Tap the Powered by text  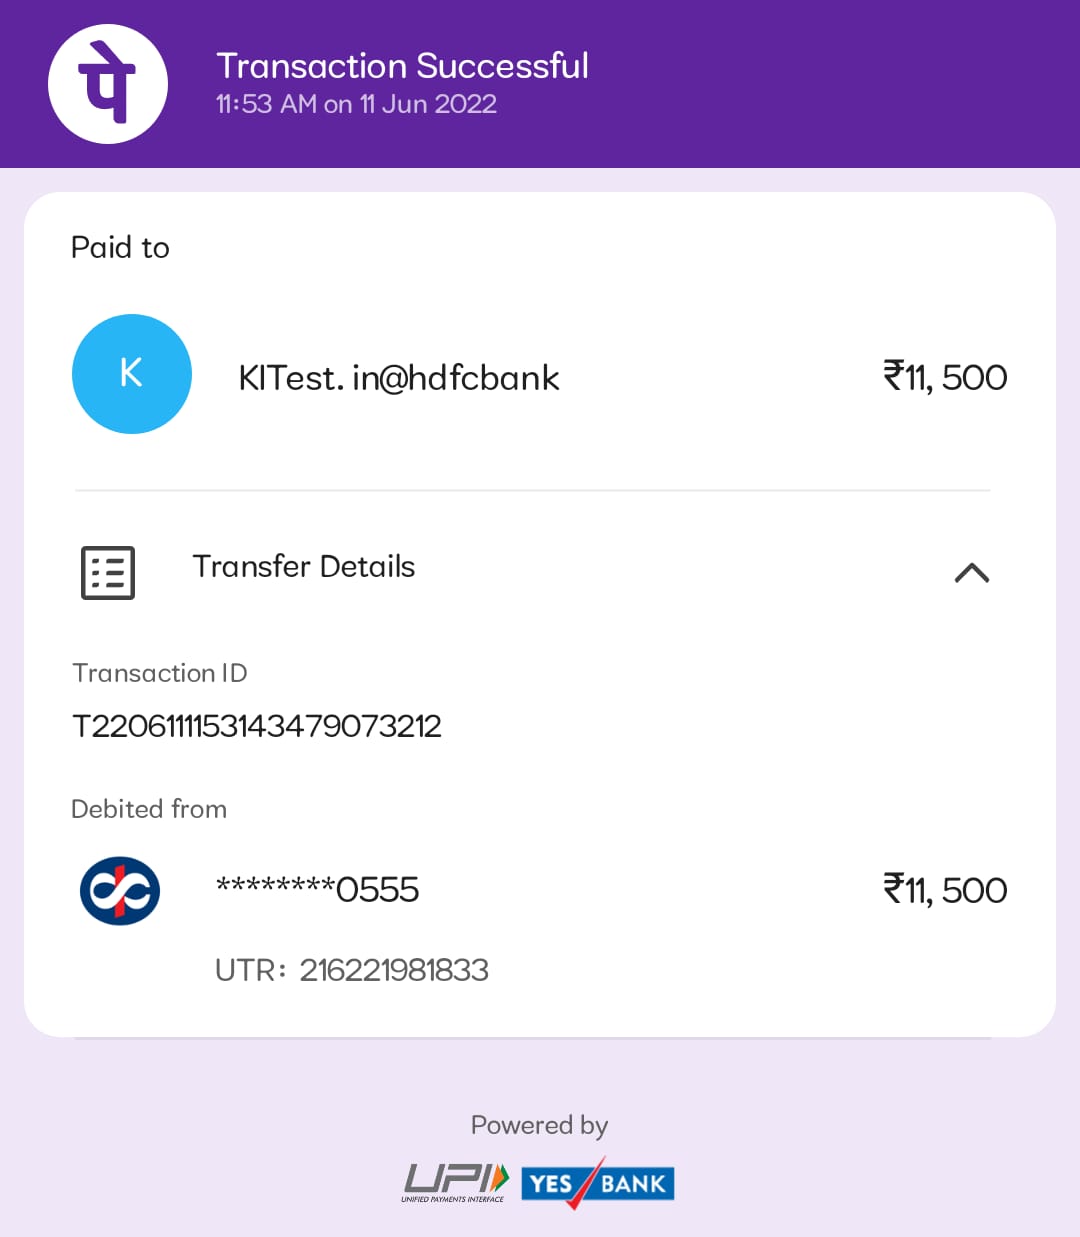pos(539,1126)
